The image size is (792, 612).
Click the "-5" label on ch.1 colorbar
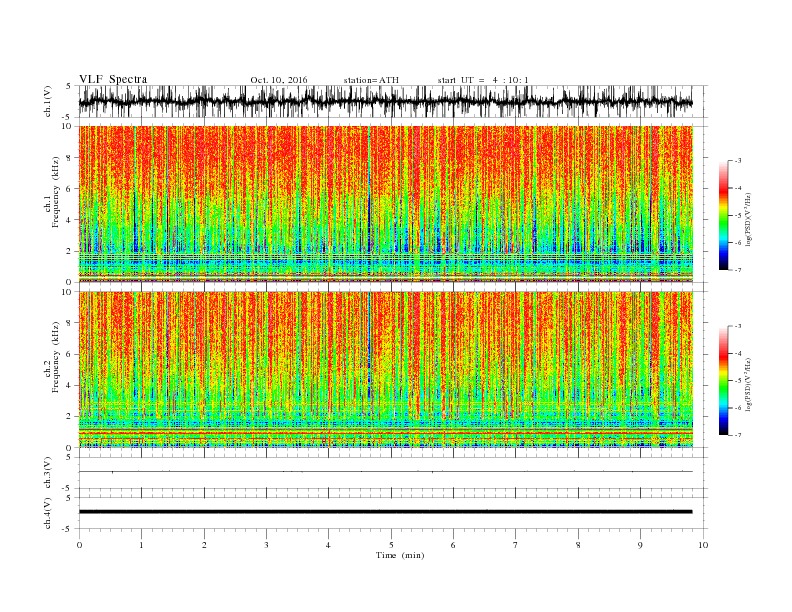(x=738, y=216)
